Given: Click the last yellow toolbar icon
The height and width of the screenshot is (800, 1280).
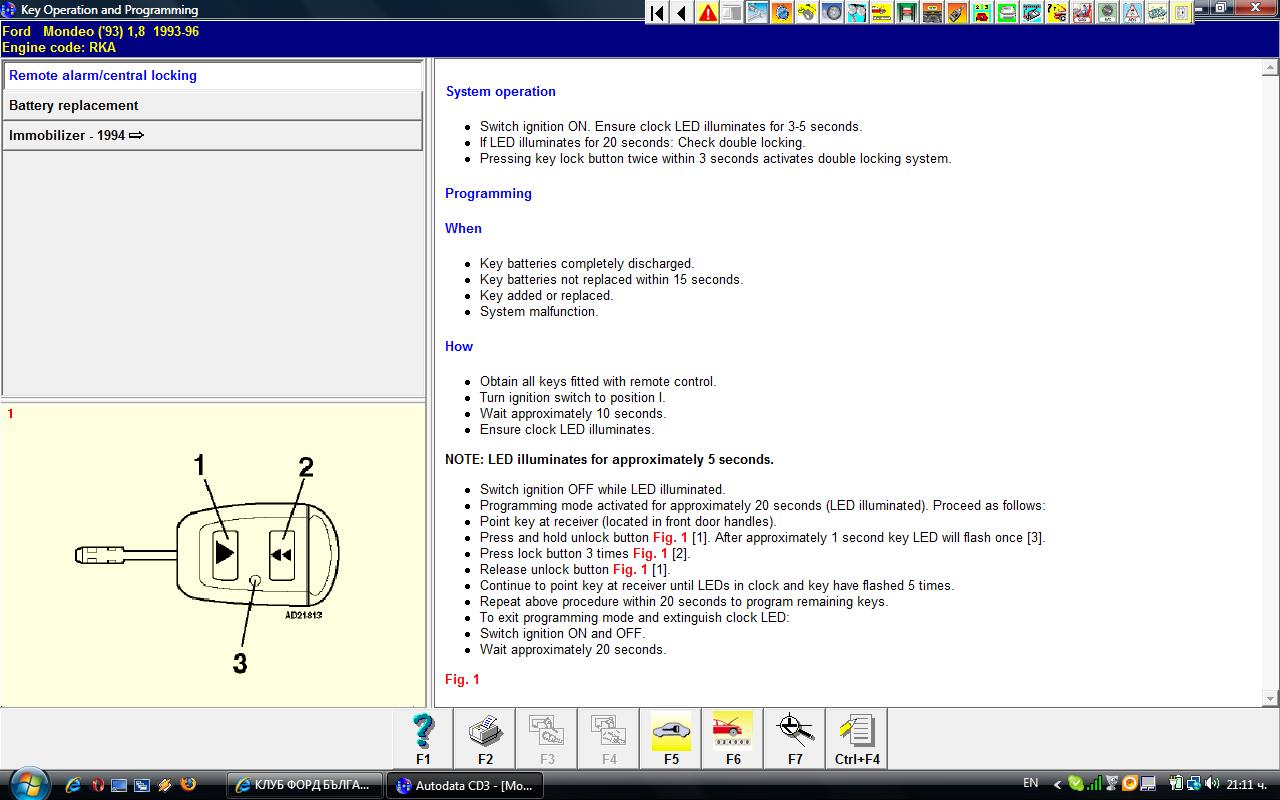Looking at the screenshot, I should coord(1182,13).
